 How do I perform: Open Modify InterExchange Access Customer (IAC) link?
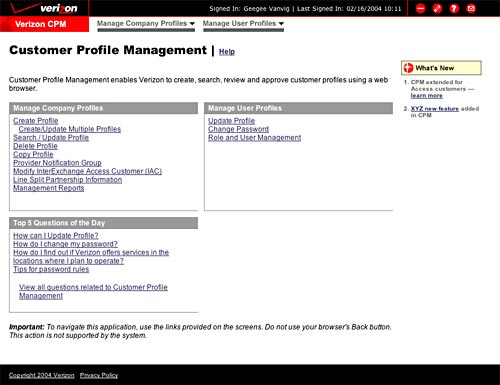pyautogui.click(x=88, y=171)
